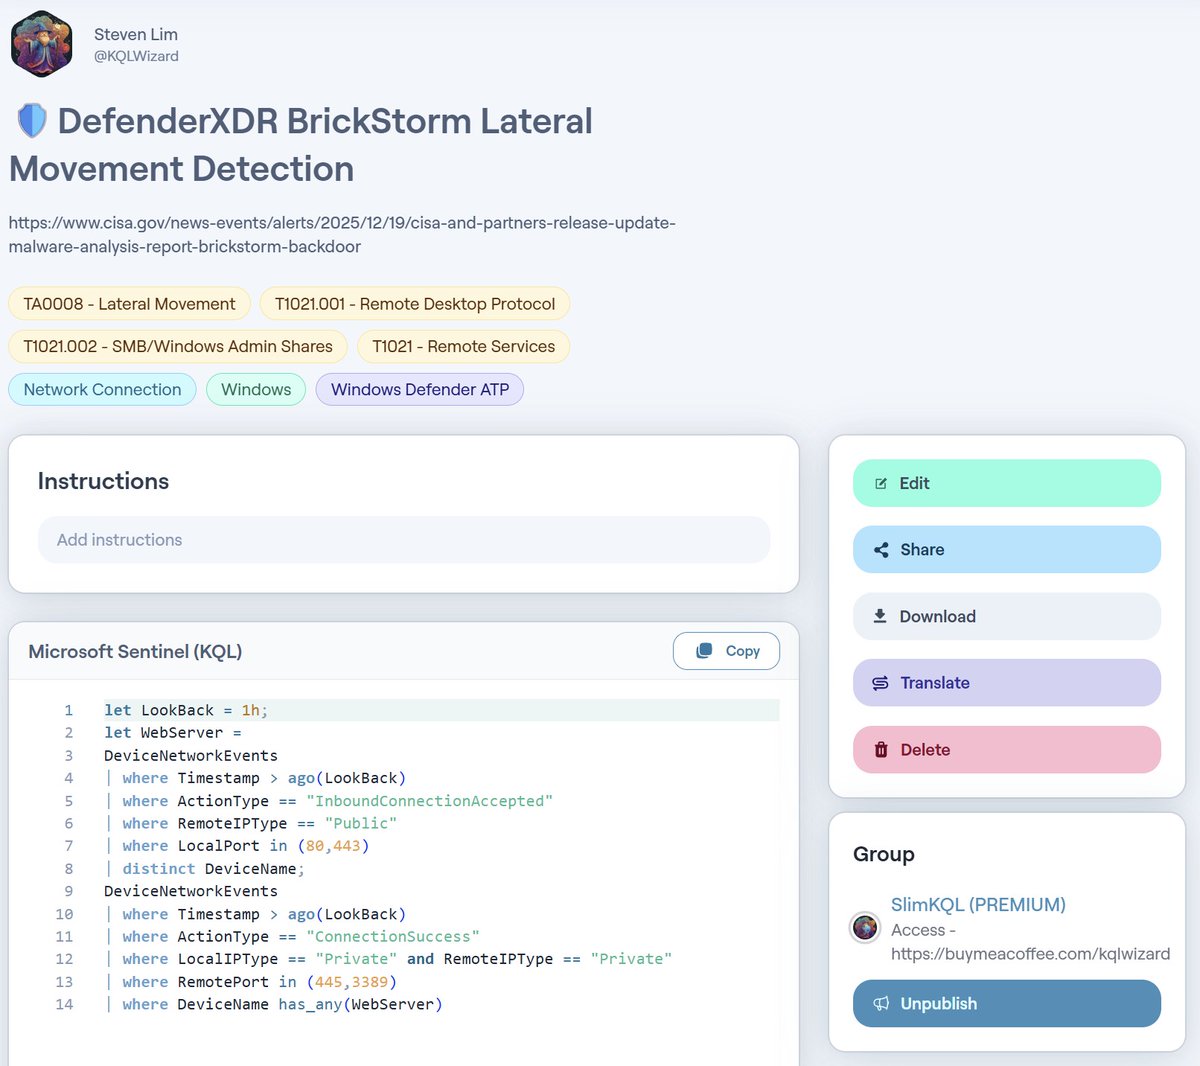Click the Edit button

(1007, 483)
